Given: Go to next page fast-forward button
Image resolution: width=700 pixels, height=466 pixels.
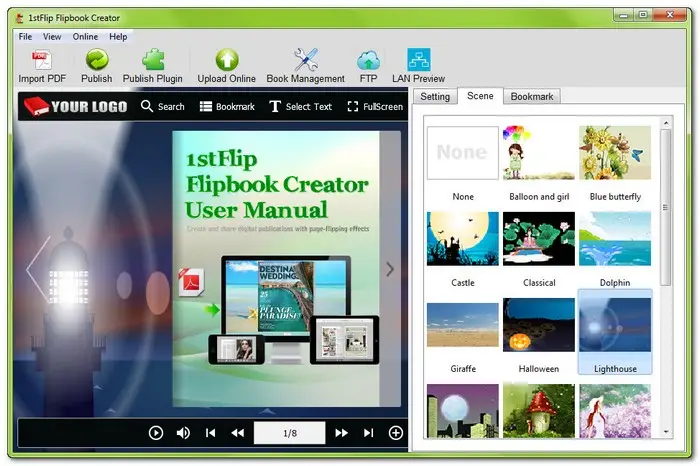Looking at the screenshot, I should point(342,433).
